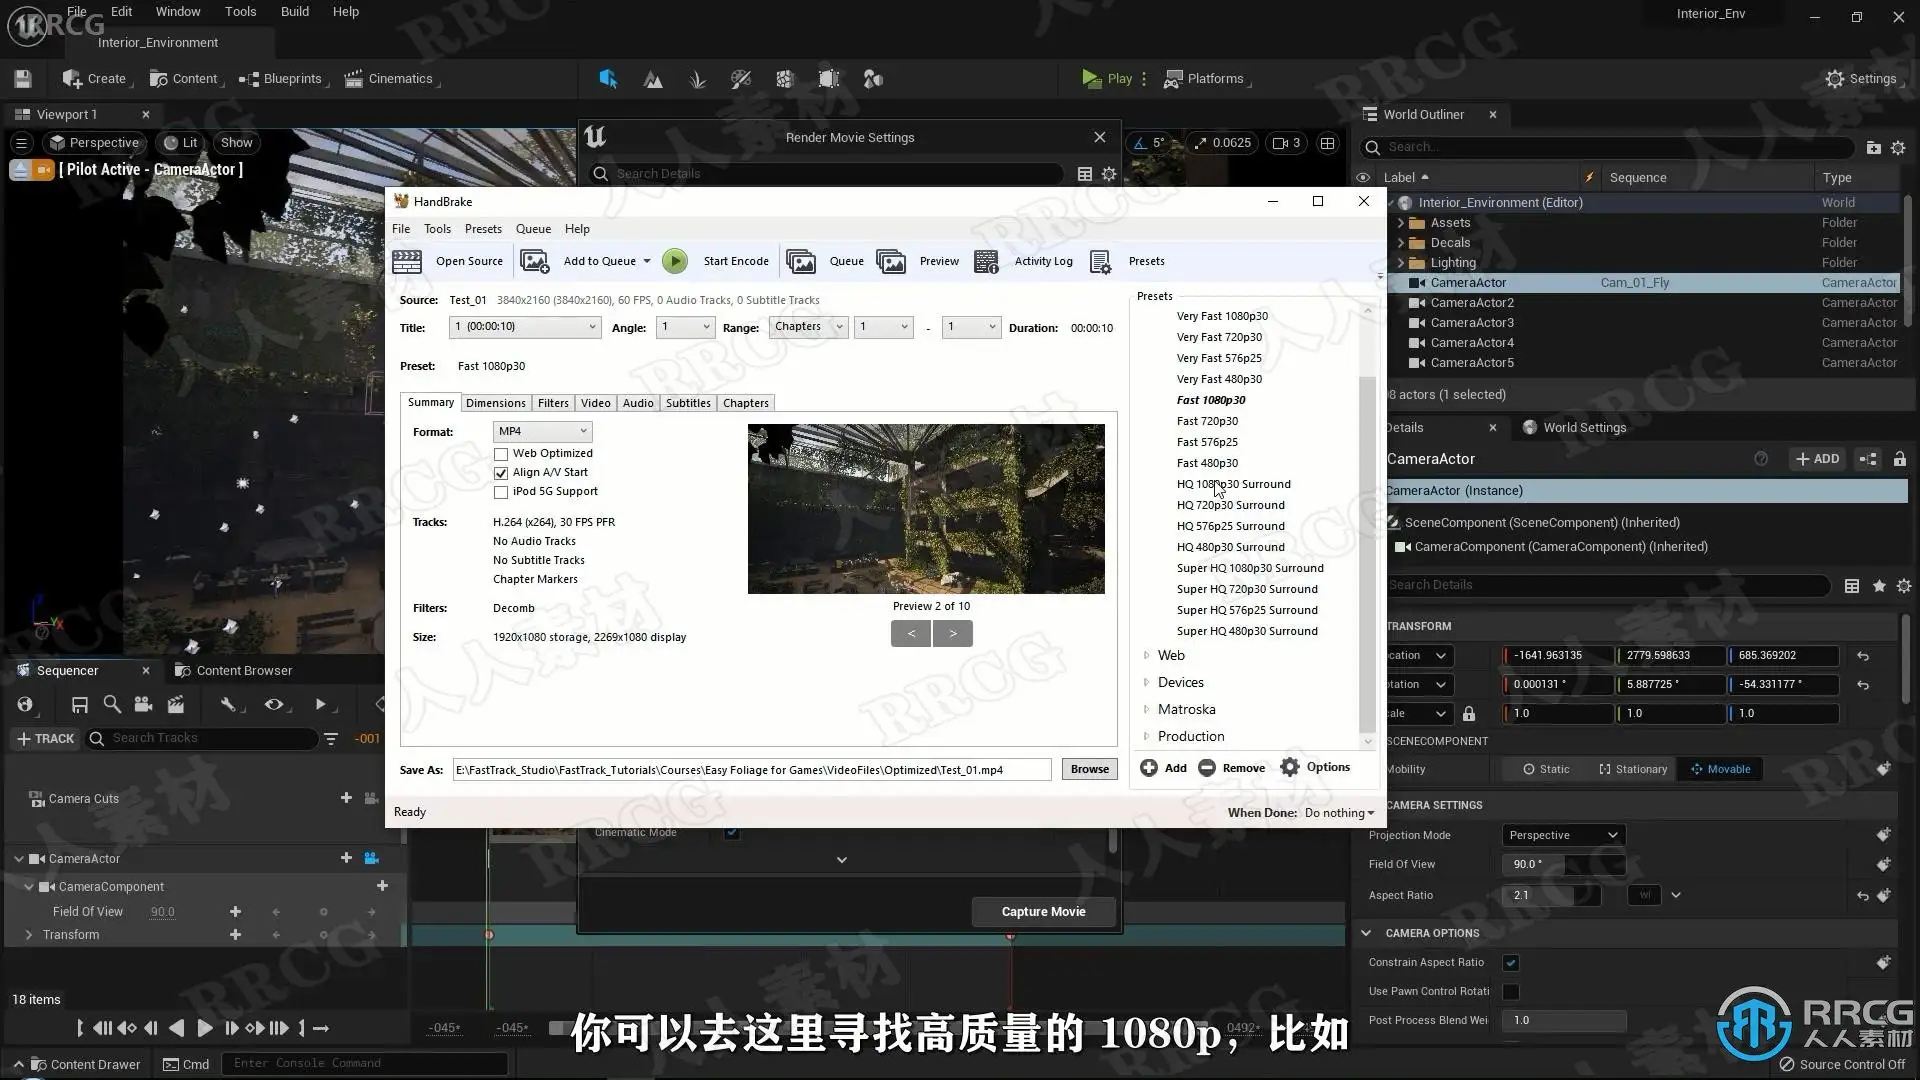Click the ADD component button

point(1817,459)
